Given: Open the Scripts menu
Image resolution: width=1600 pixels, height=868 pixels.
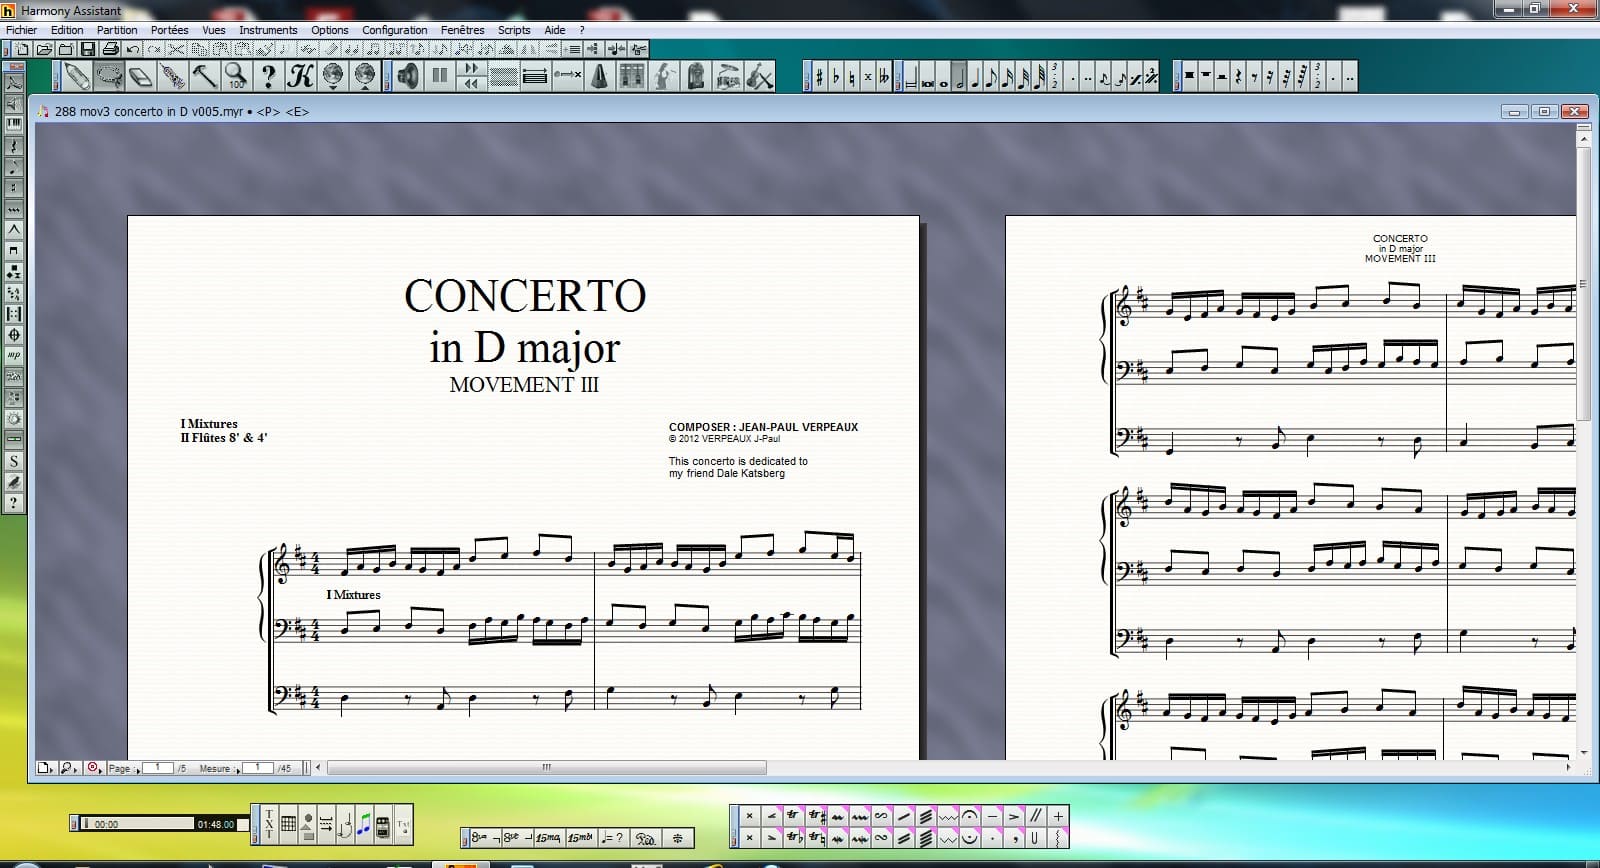Looking at the screenshot, I should [514, 30].
